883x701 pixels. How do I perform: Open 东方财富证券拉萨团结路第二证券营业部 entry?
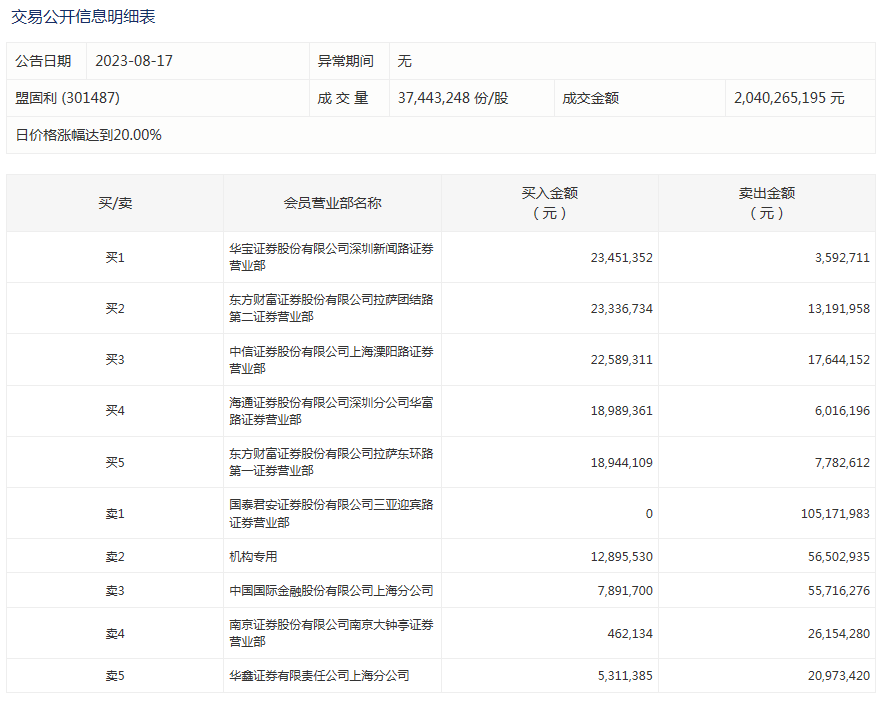pos(331,308)
